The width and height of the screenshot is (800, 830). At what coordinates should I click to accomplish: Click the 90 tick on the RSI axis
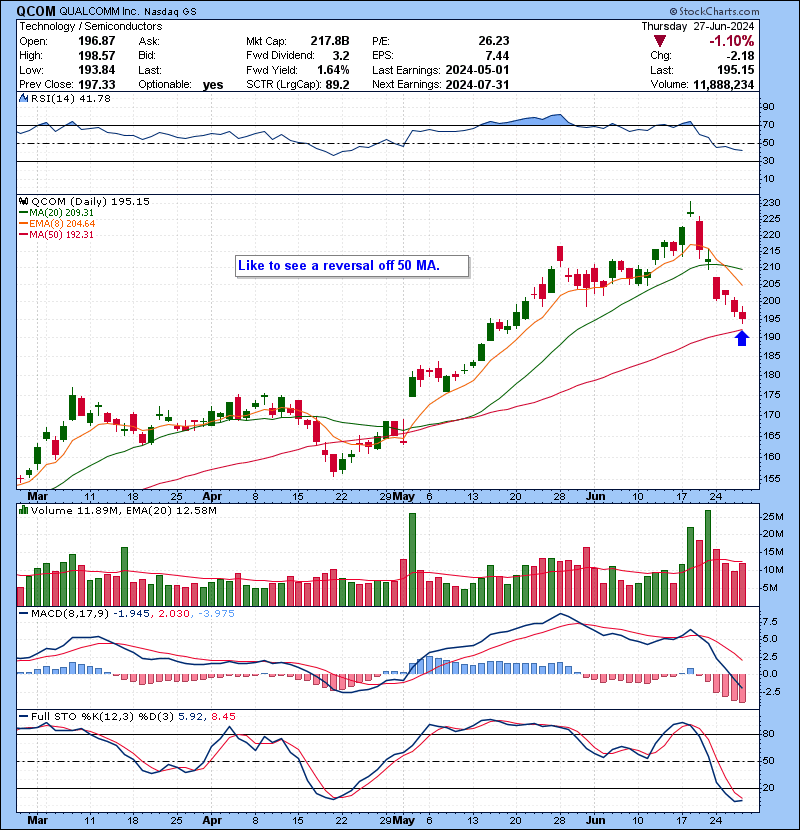pos(768,106)
